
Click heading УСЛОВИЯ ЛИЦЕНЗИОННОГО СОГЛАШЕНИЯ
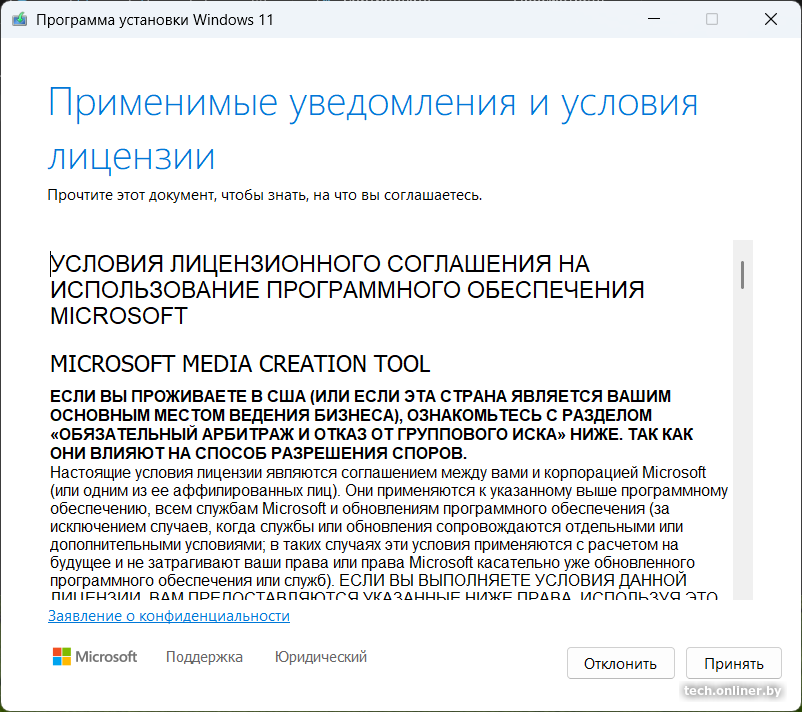coord(347,290)
